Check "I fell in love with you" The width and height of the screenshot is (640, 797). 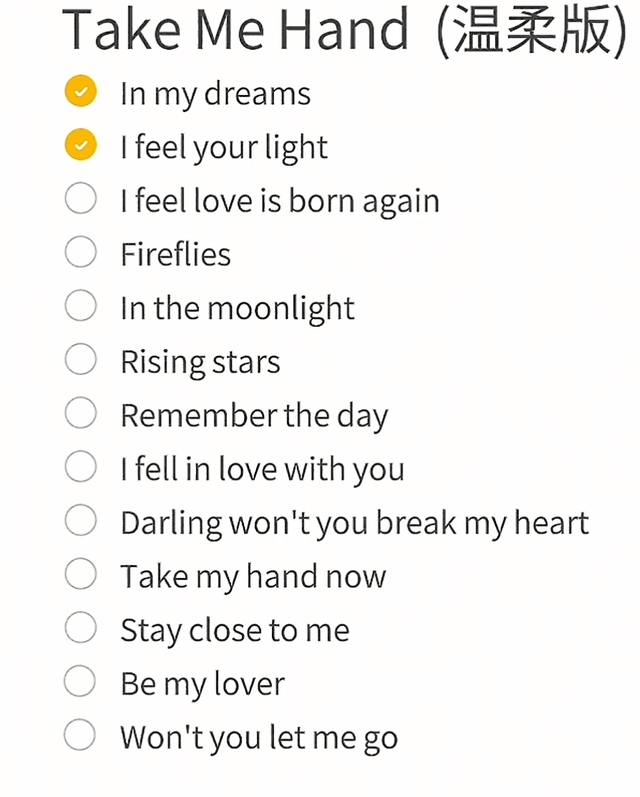(x=80, y=466)
